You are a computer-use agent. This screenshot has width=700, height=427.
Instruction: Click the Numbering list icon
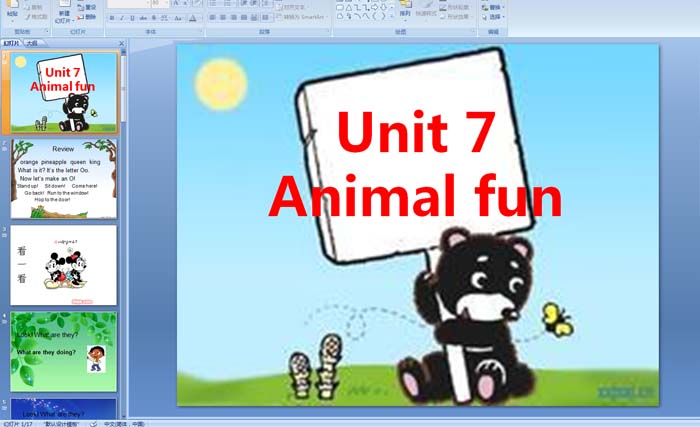point(228,3)
